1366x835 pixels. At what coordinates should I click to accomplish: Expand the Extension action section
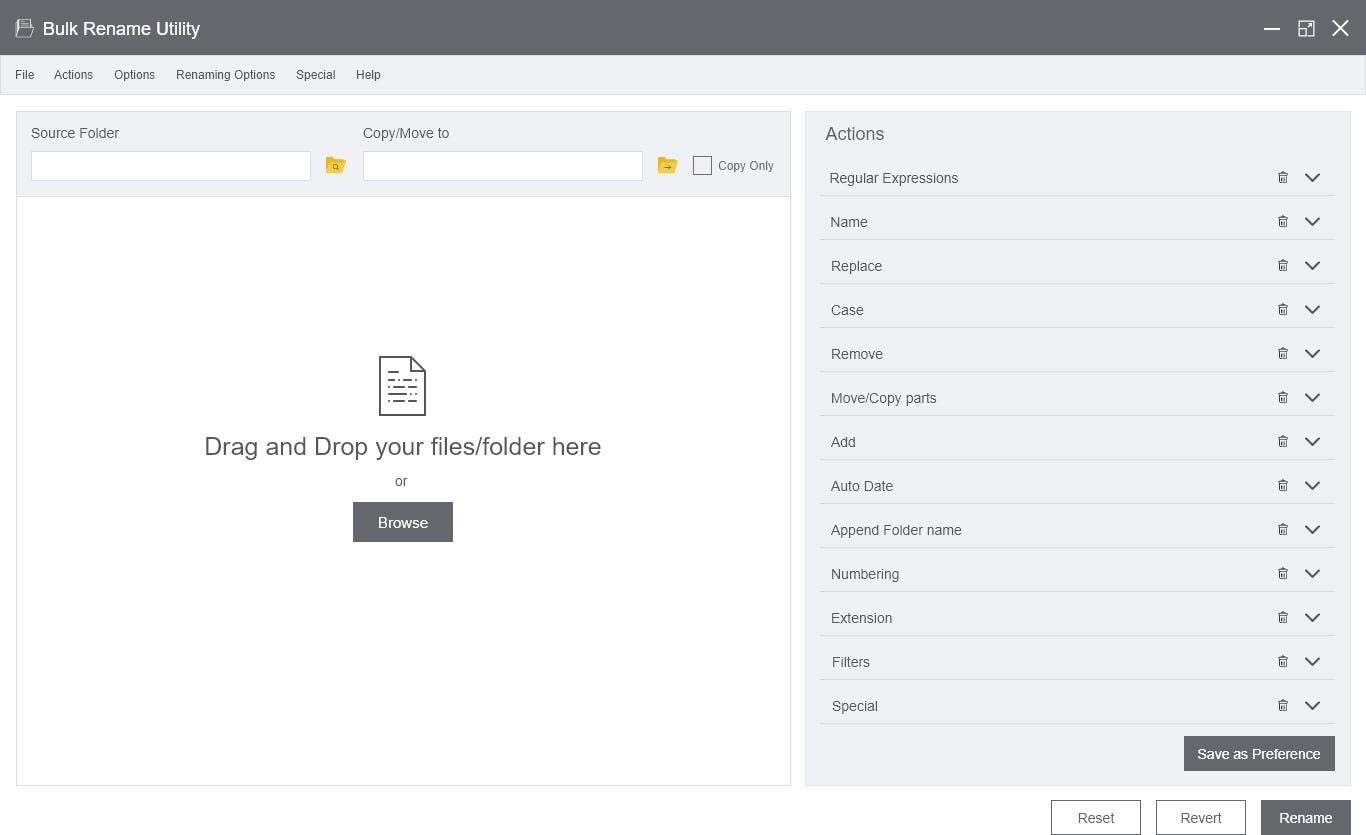click(x=1313, y=617)
